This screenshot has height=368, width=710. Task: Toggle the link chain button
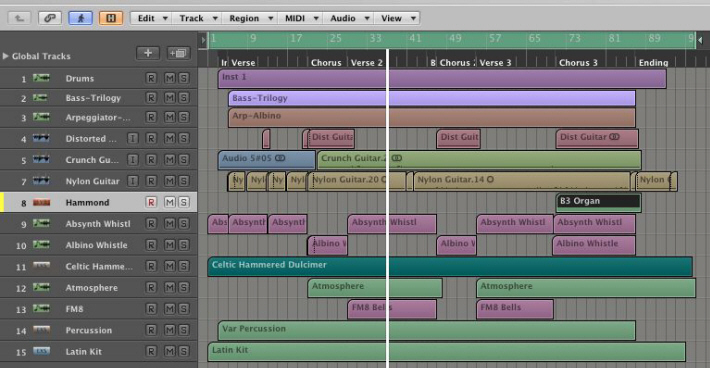point(50,18)
